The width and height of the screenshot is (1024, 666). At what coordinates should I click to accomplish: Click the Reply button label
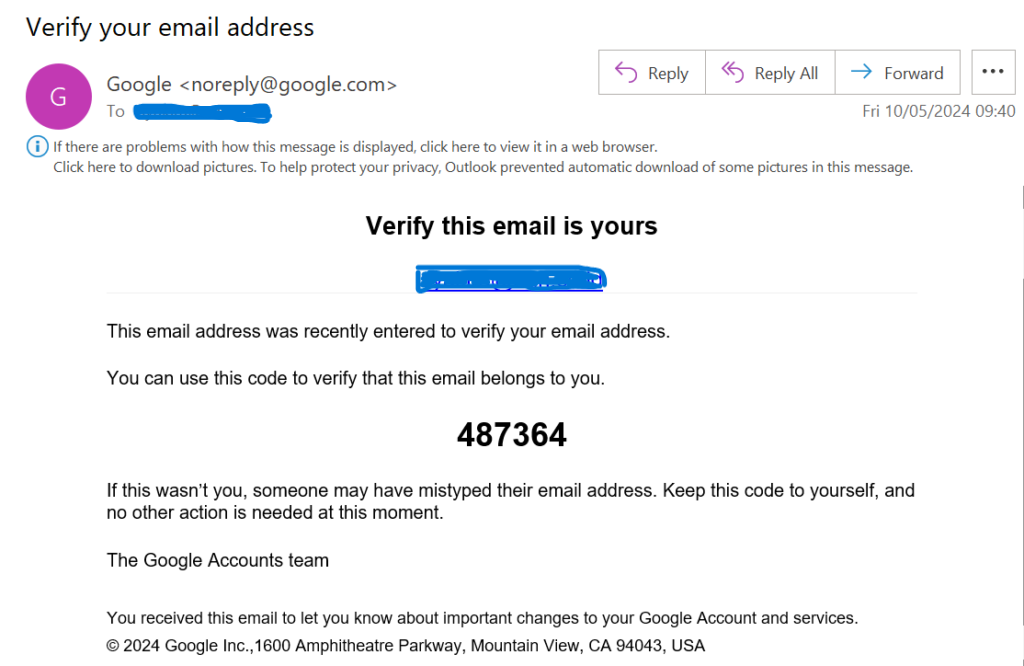[667, 73]
